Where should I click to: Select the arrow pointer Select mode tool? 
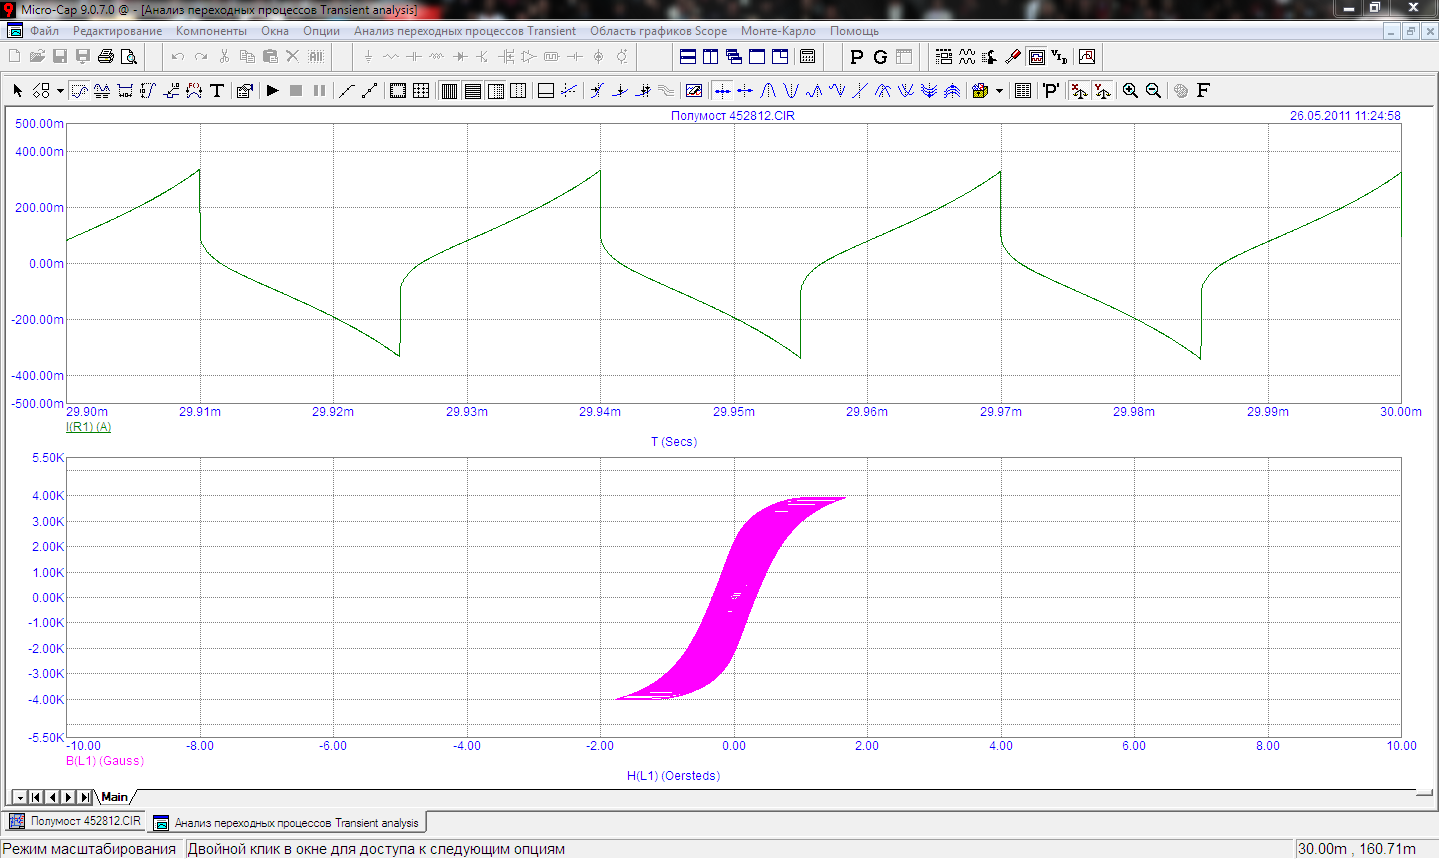tap(17, 91)
